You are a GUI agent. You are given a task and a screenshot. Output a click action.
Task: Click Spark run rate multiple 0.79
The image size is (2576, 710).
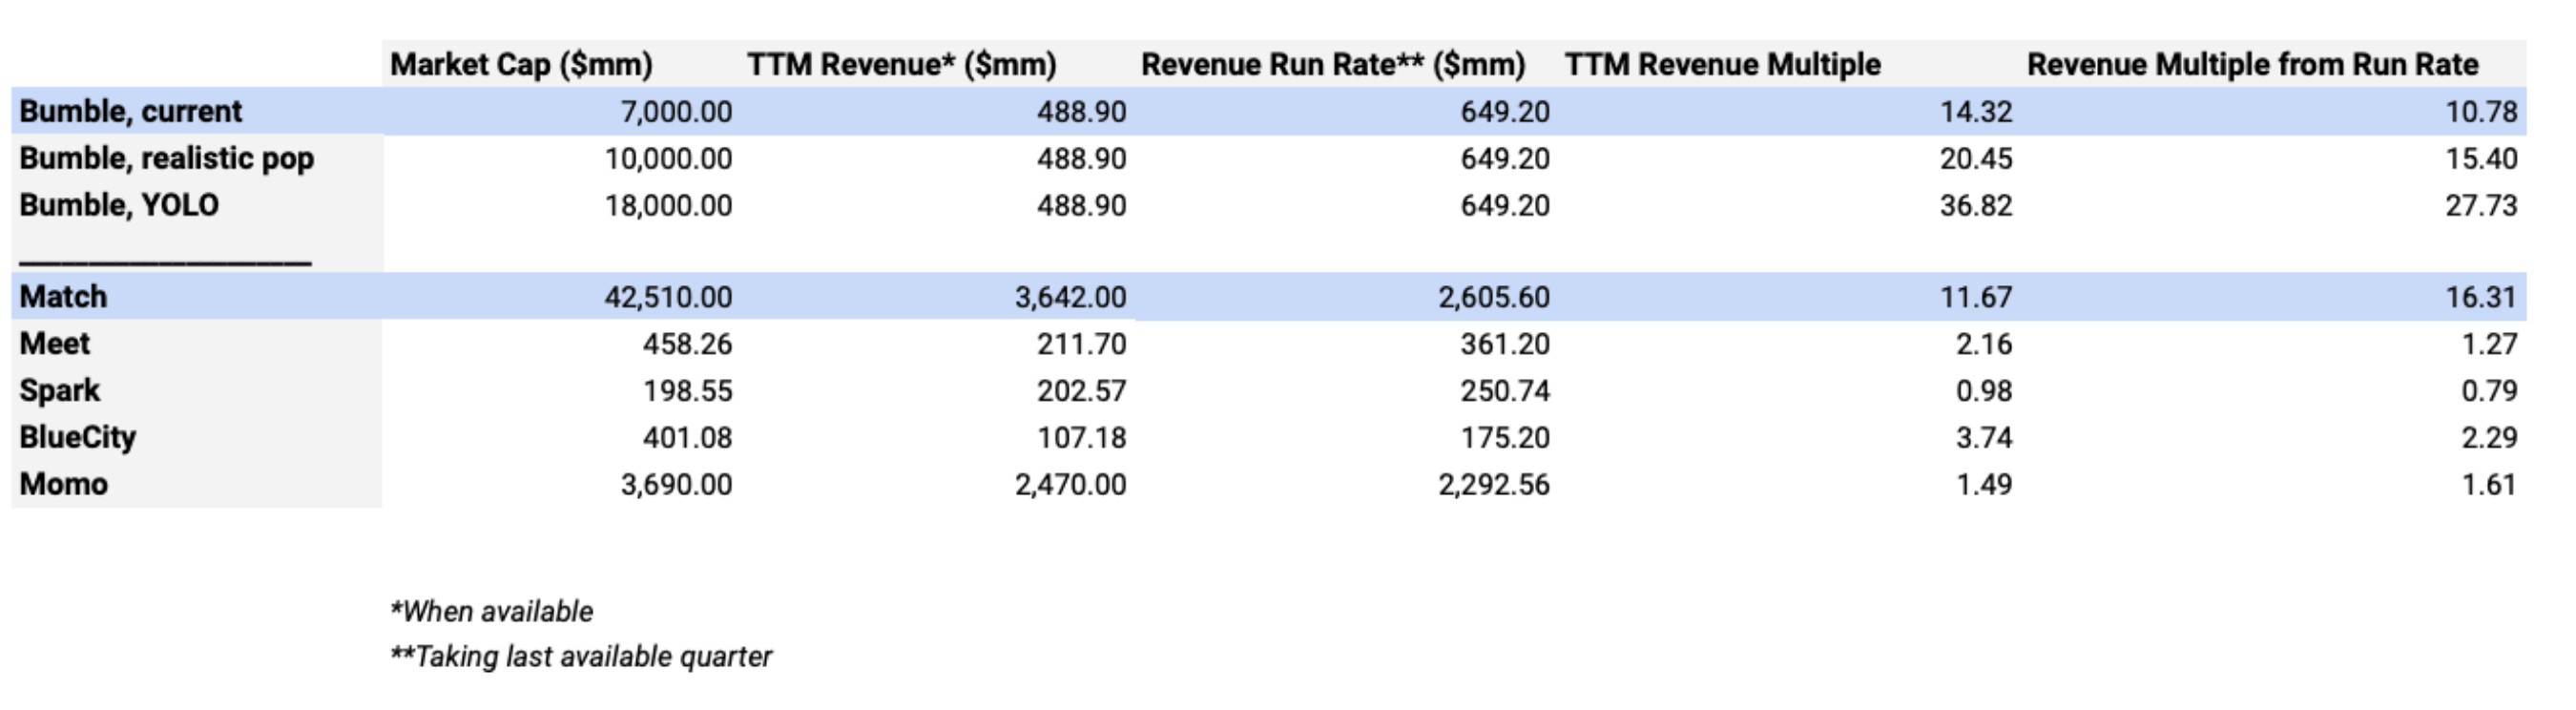2489,391
